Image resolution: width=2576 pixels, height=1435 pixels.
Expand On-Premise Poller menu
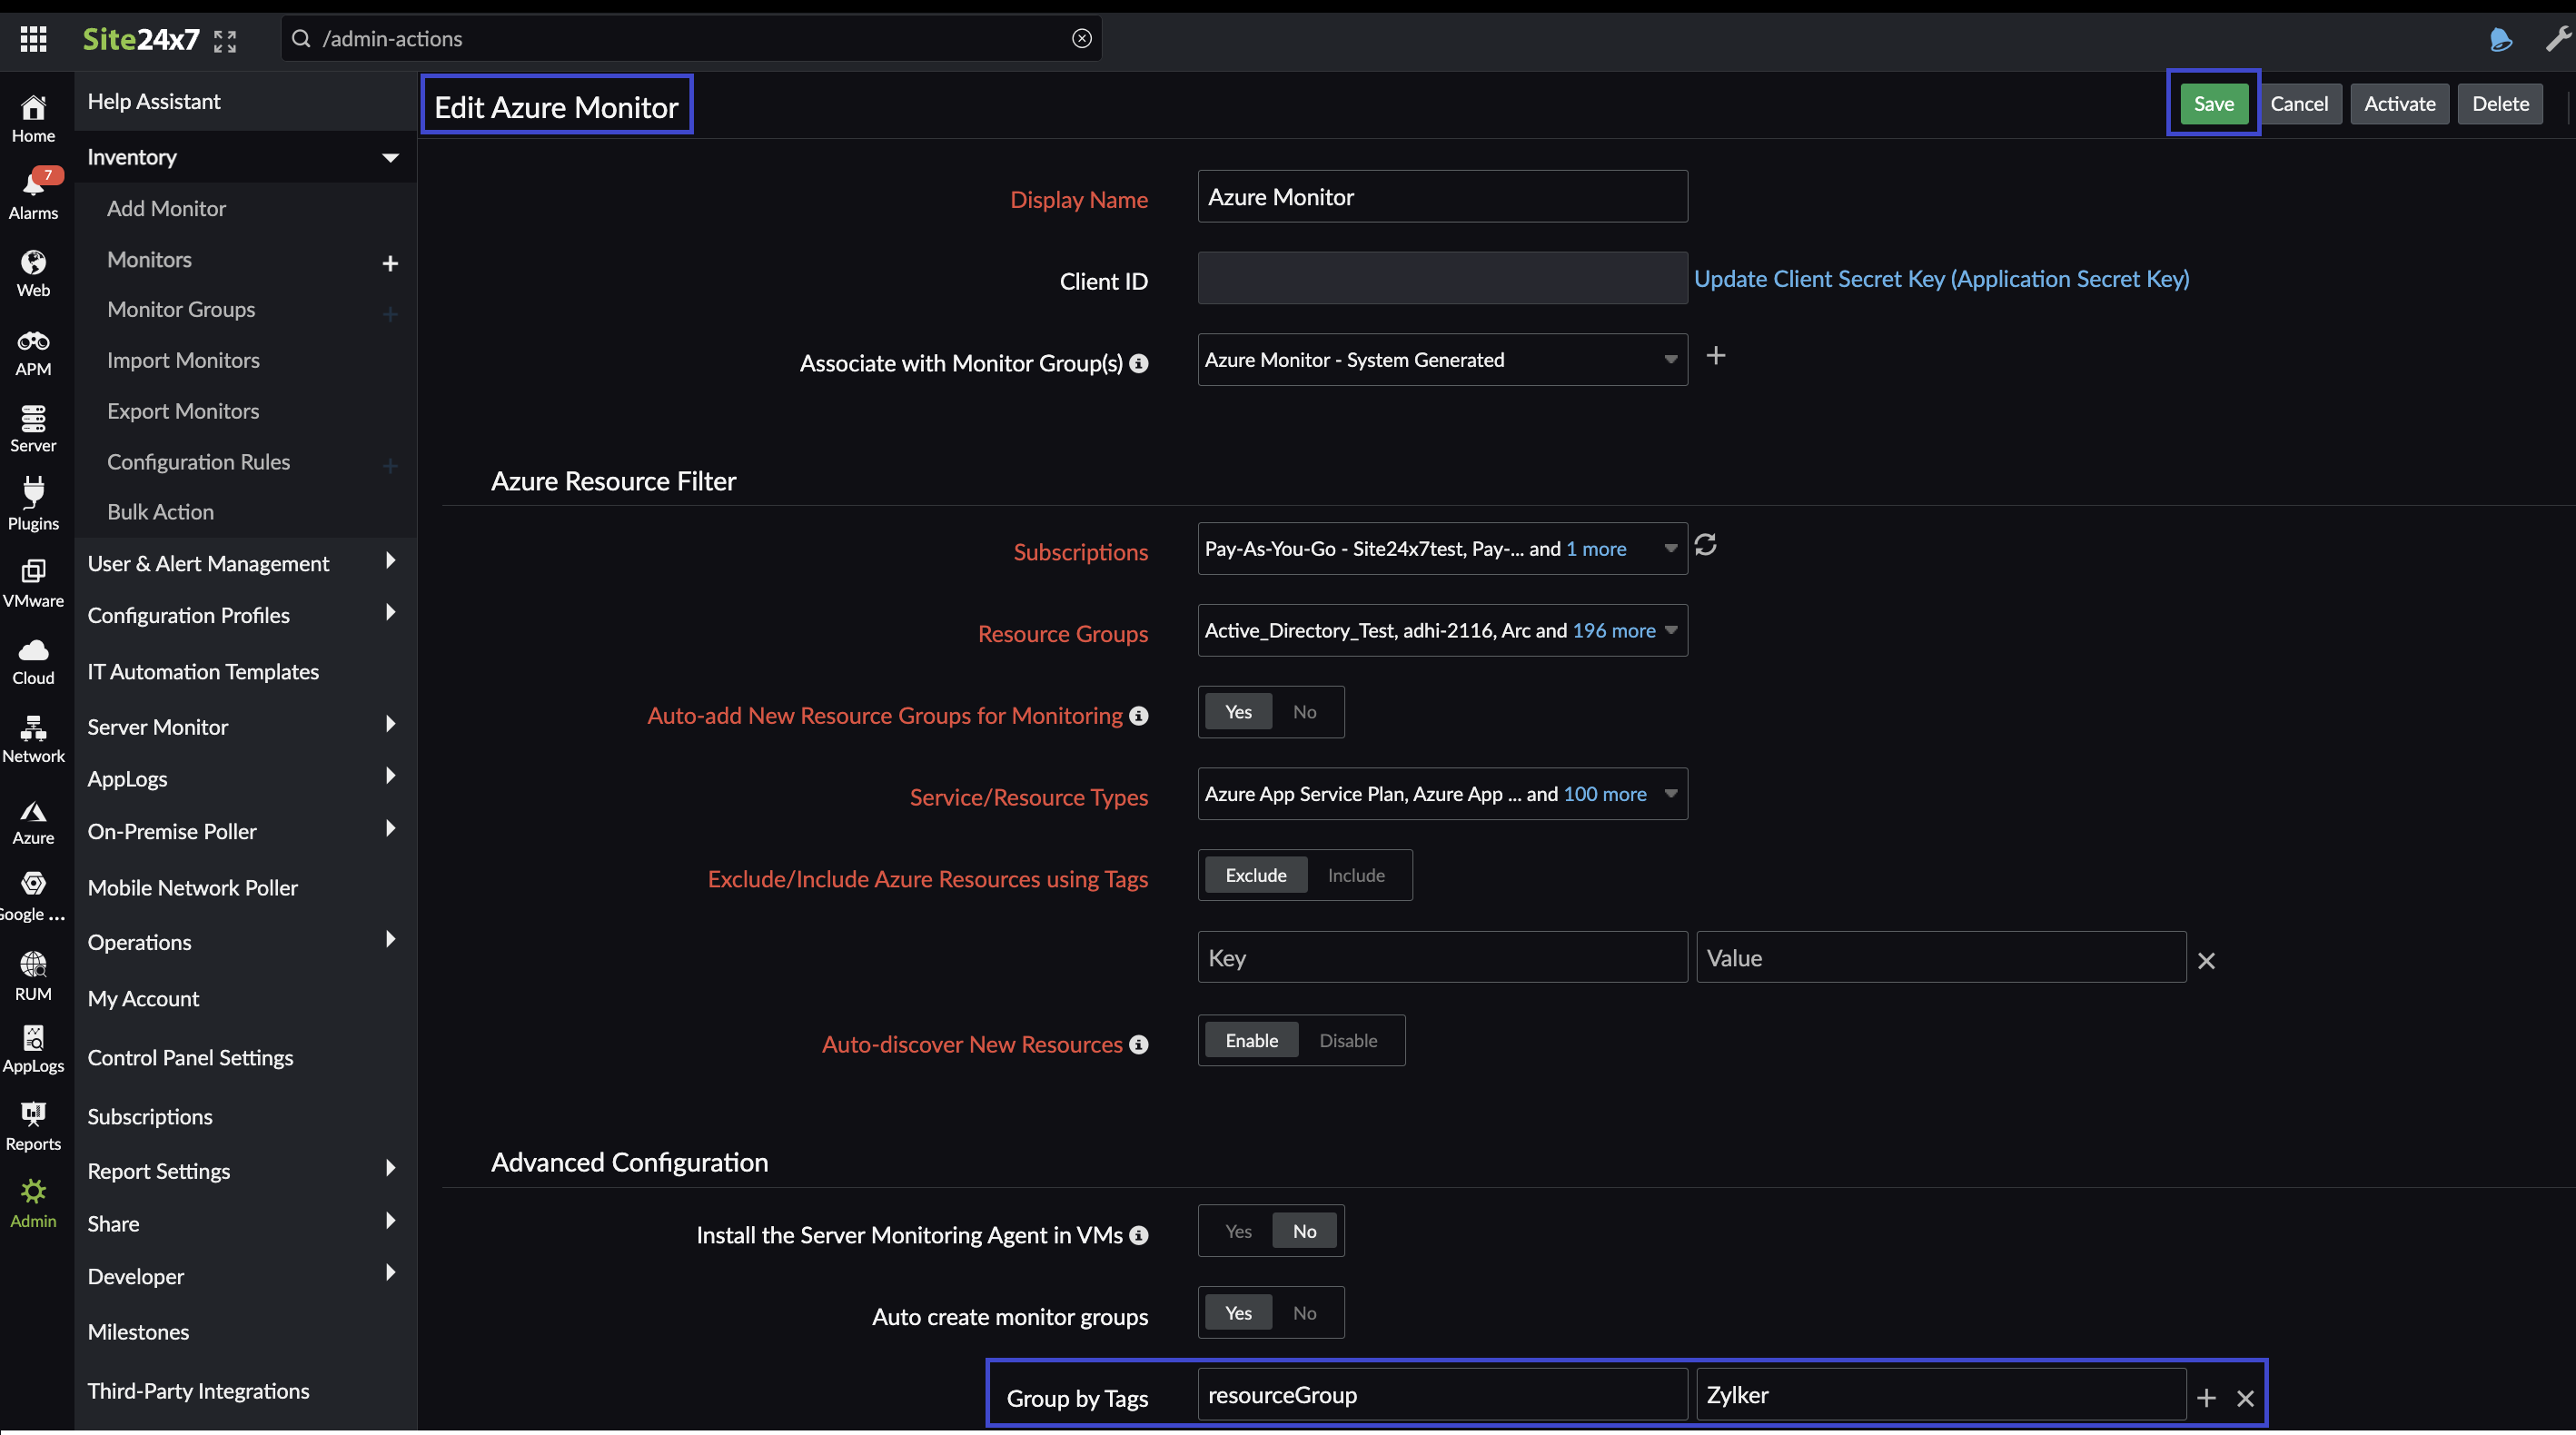390,829
